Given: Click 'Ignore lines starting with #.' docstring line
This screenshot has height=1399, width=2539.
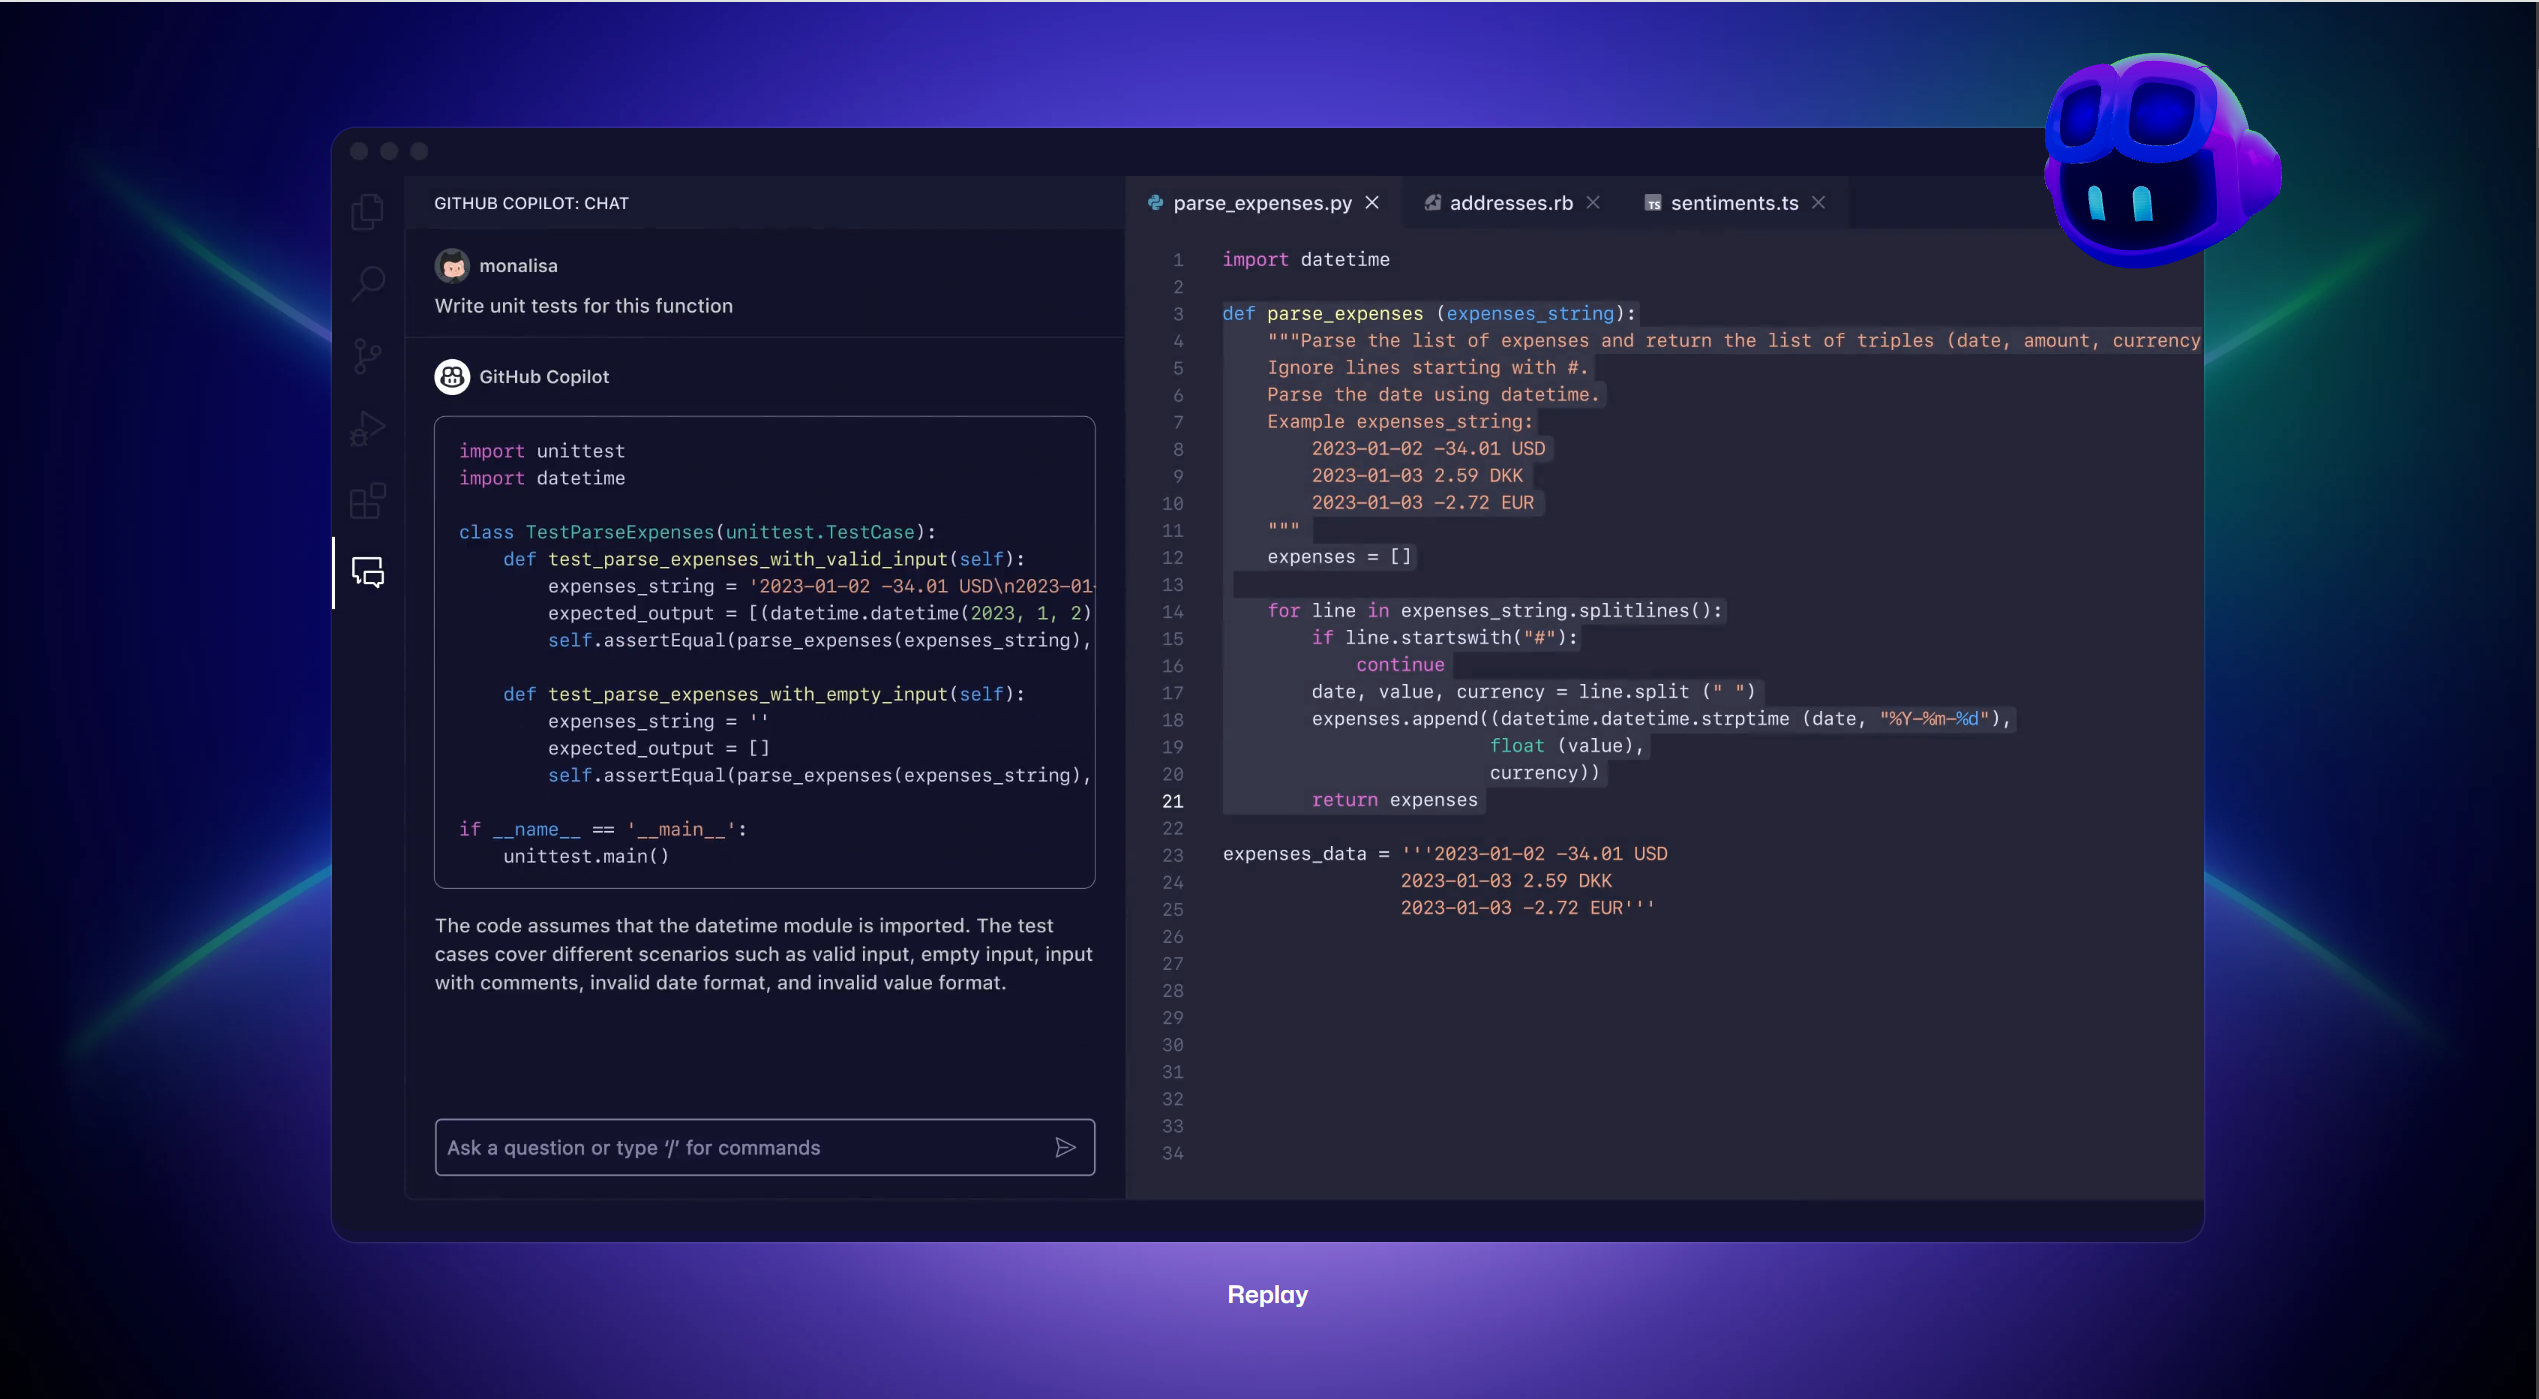Looking at the screenshot, I should pyautogui.click(x=1427, y=368).
